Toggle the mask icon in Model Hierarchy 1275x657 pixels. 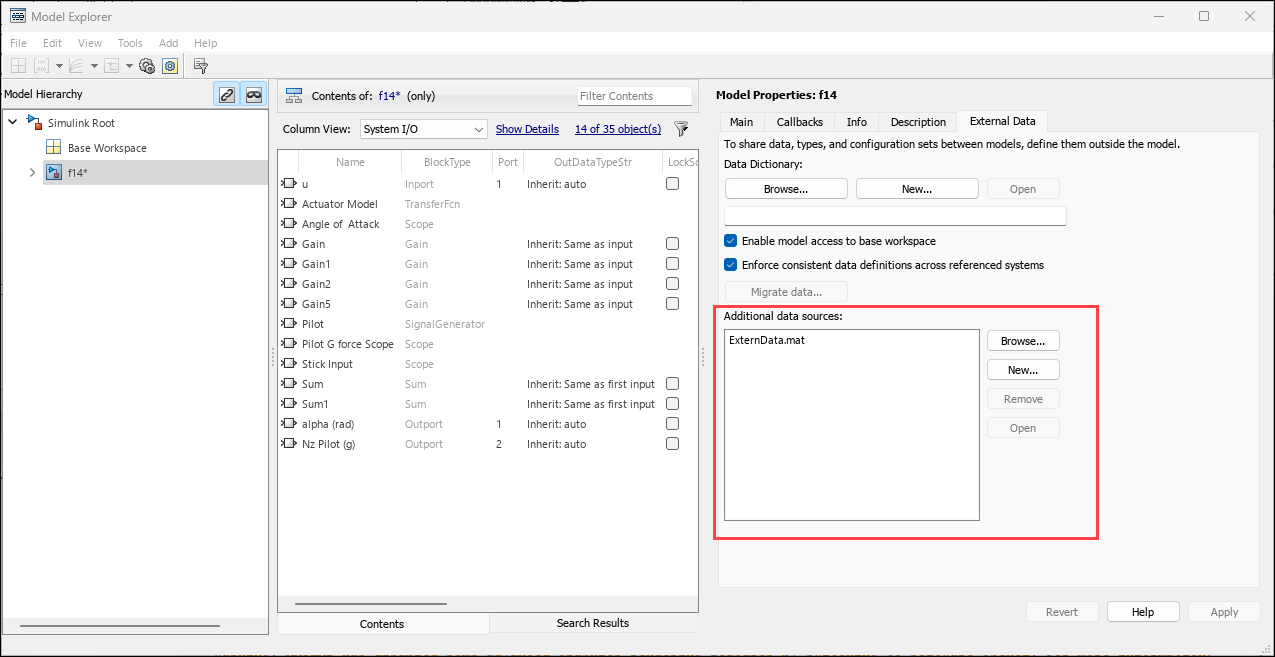point(254,95)
